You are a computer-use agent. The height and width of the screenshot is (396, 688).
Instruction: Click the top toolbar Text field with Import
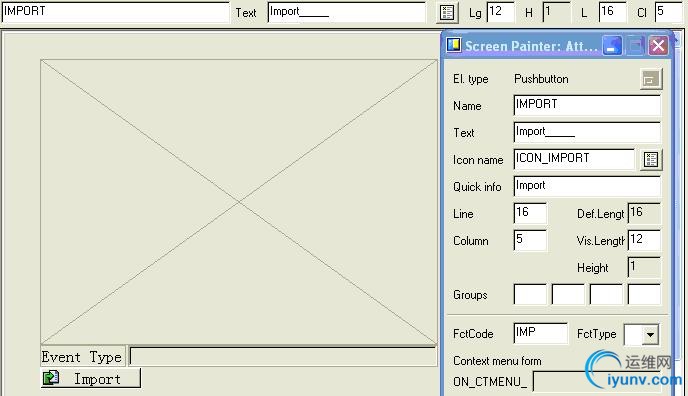point(346,12)
